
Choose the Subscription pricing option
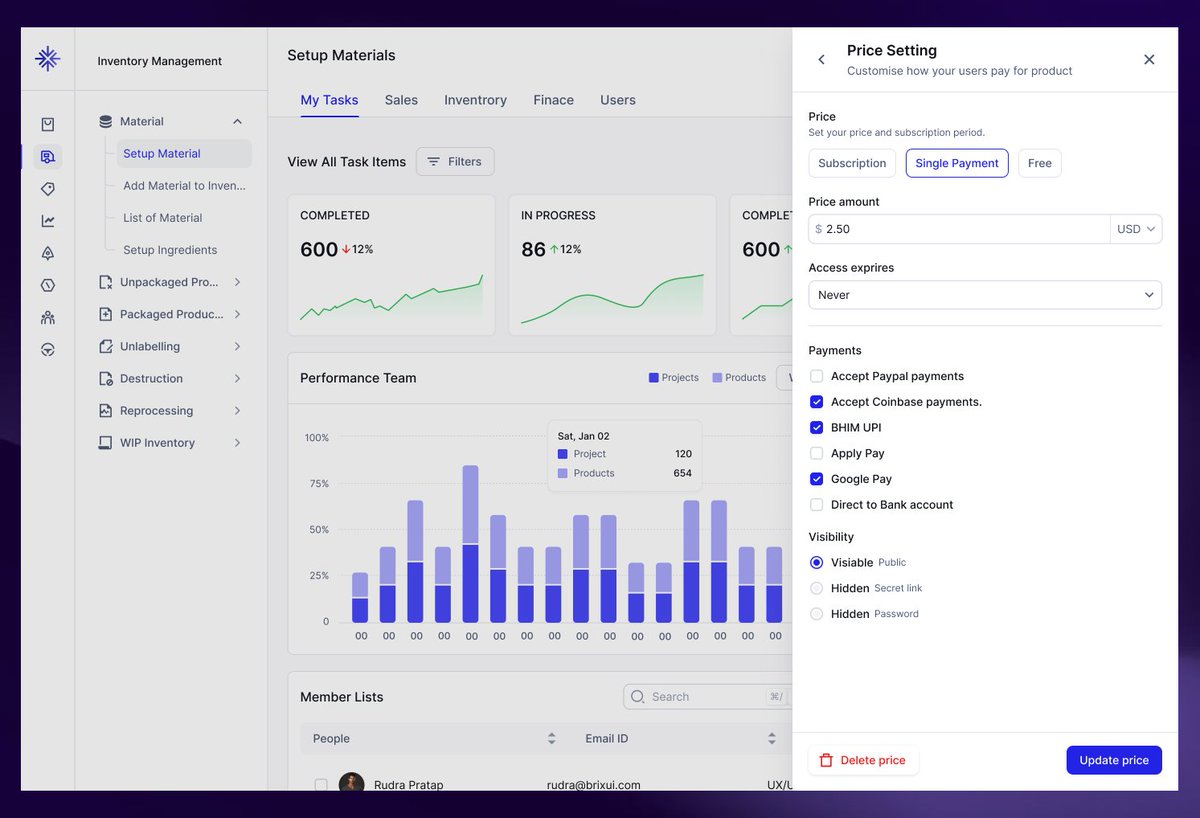pyautogui.click(x=852, y=163)
